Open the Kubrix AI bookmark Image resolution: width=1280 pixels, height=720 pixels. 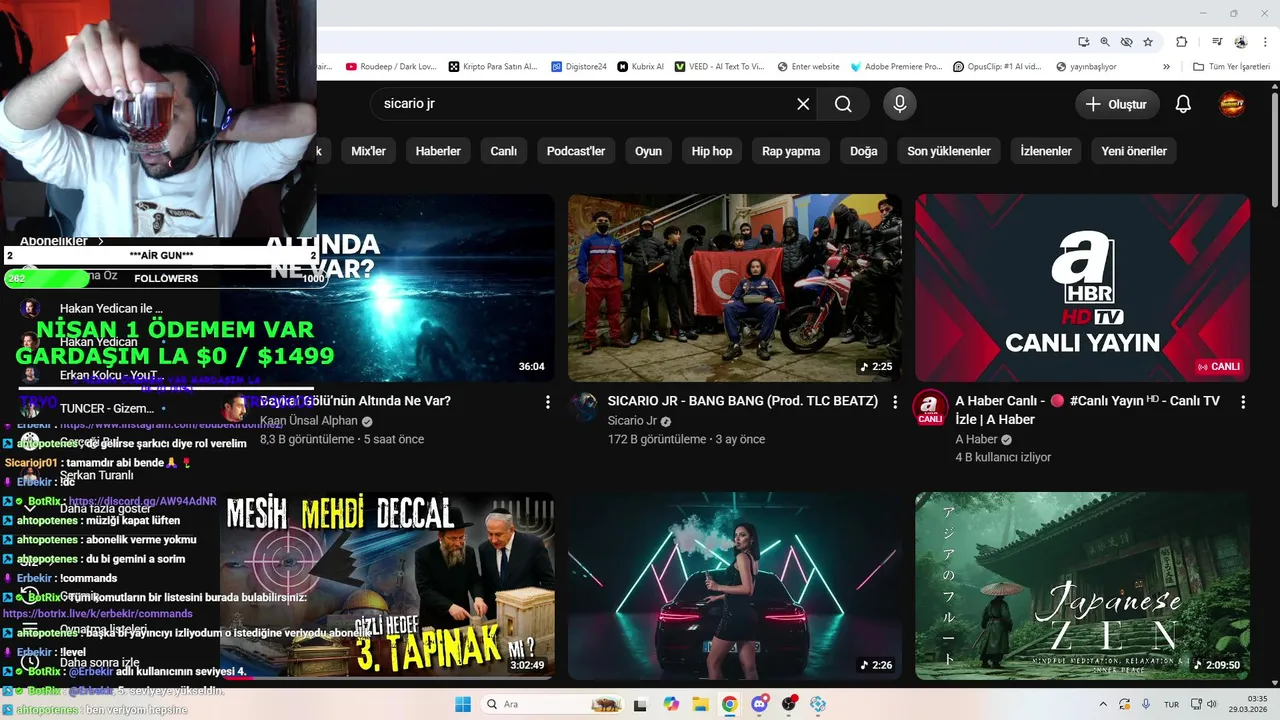(641, 67)
